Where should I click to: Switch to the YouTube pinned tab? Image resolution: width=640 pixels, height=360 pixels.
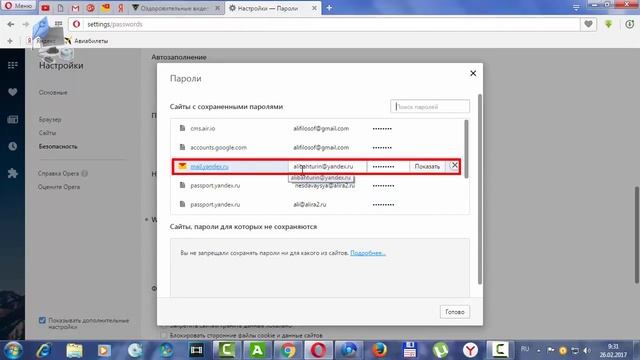[x=45, y=8]
